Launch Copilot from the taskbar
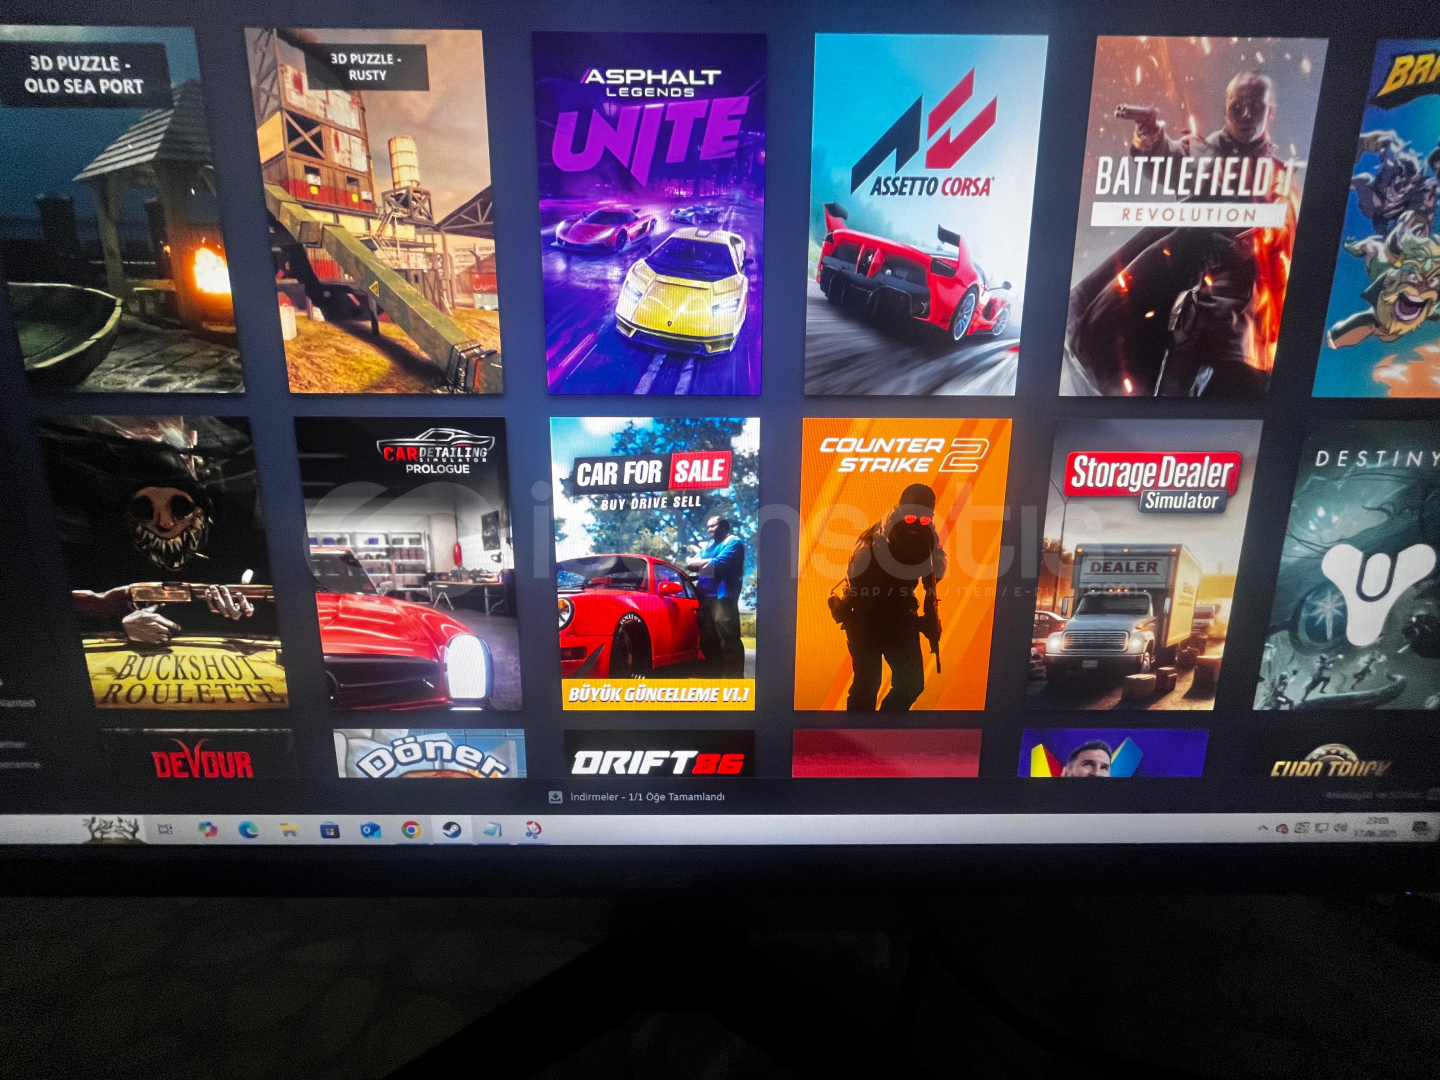Viewport: 1440px width, 1080px height. click(207, 829)
